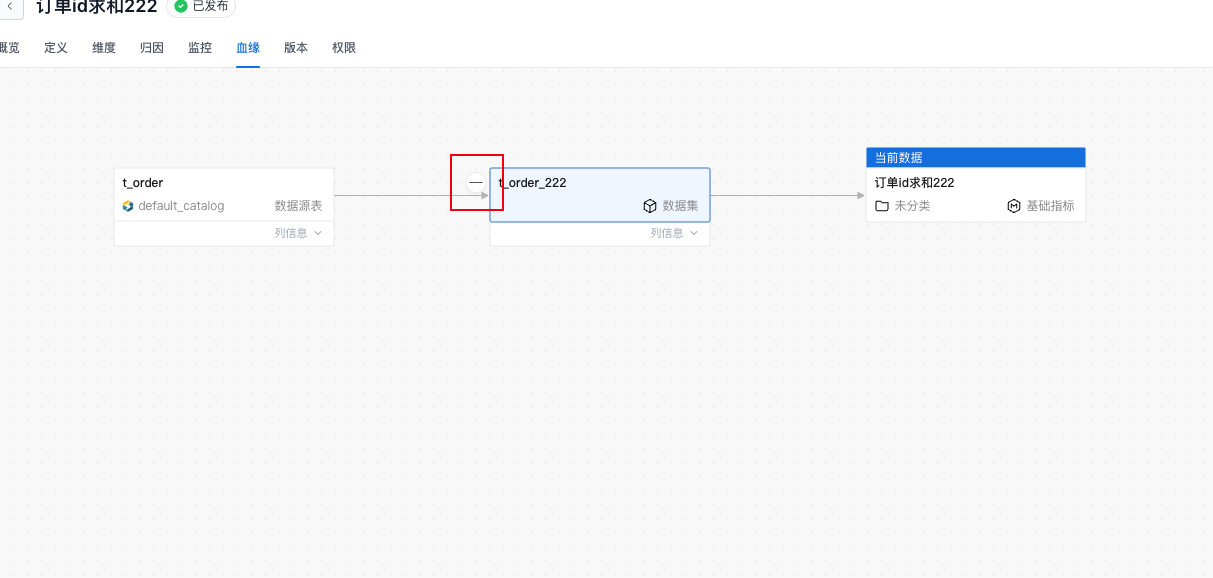
Task: Click the back arrow button
Action: tap(10, 6)
